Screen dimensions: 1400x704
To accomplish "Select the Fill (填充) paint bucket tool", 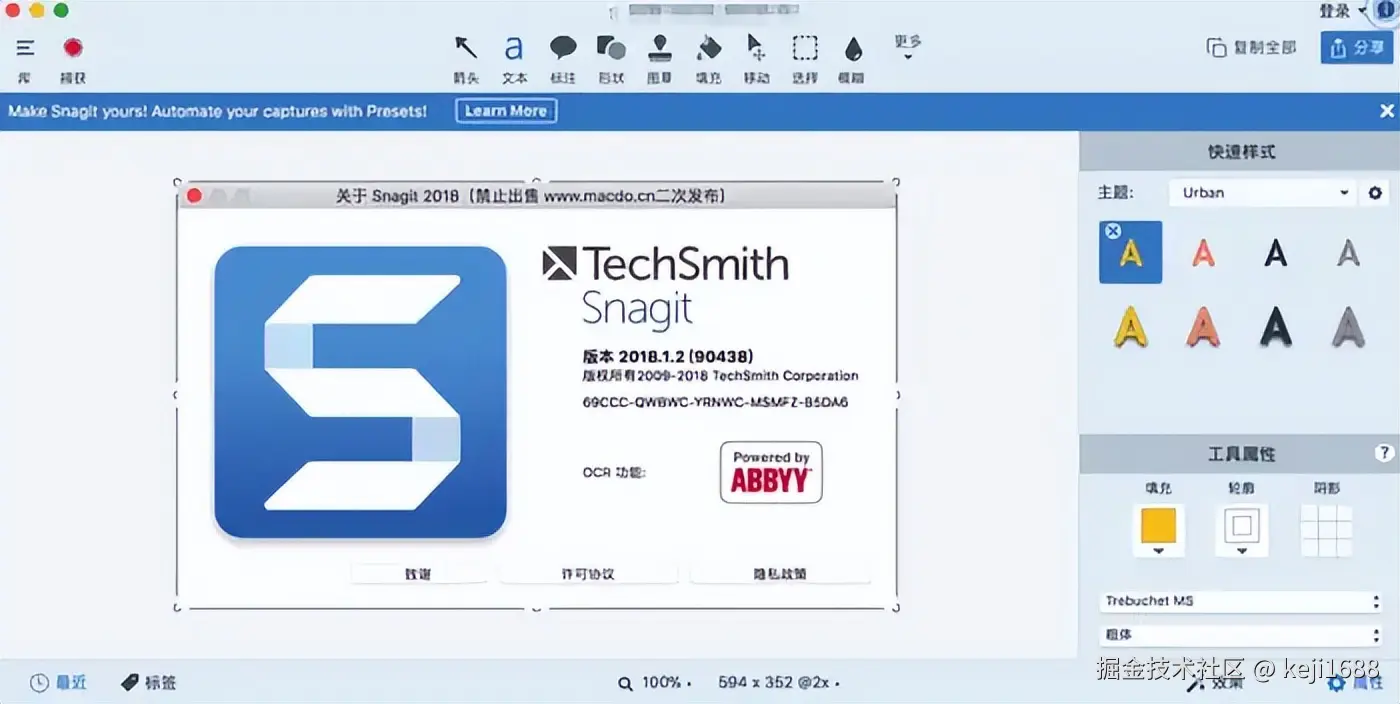I will coord(708,47).
